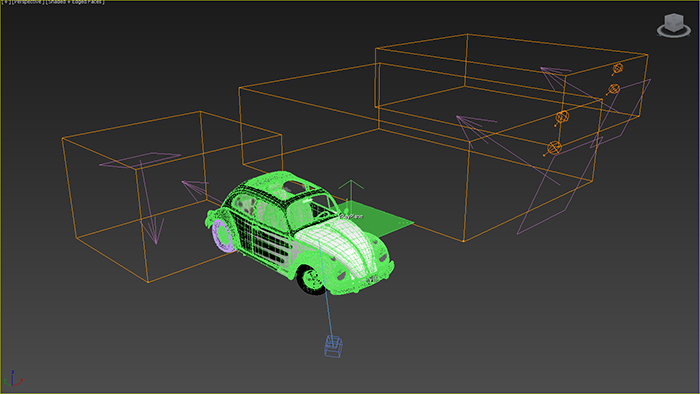The height and width of the screenshot is (394, 700).
Task: Select the purple downward arrow light in left box
Action: click(152, 203)
